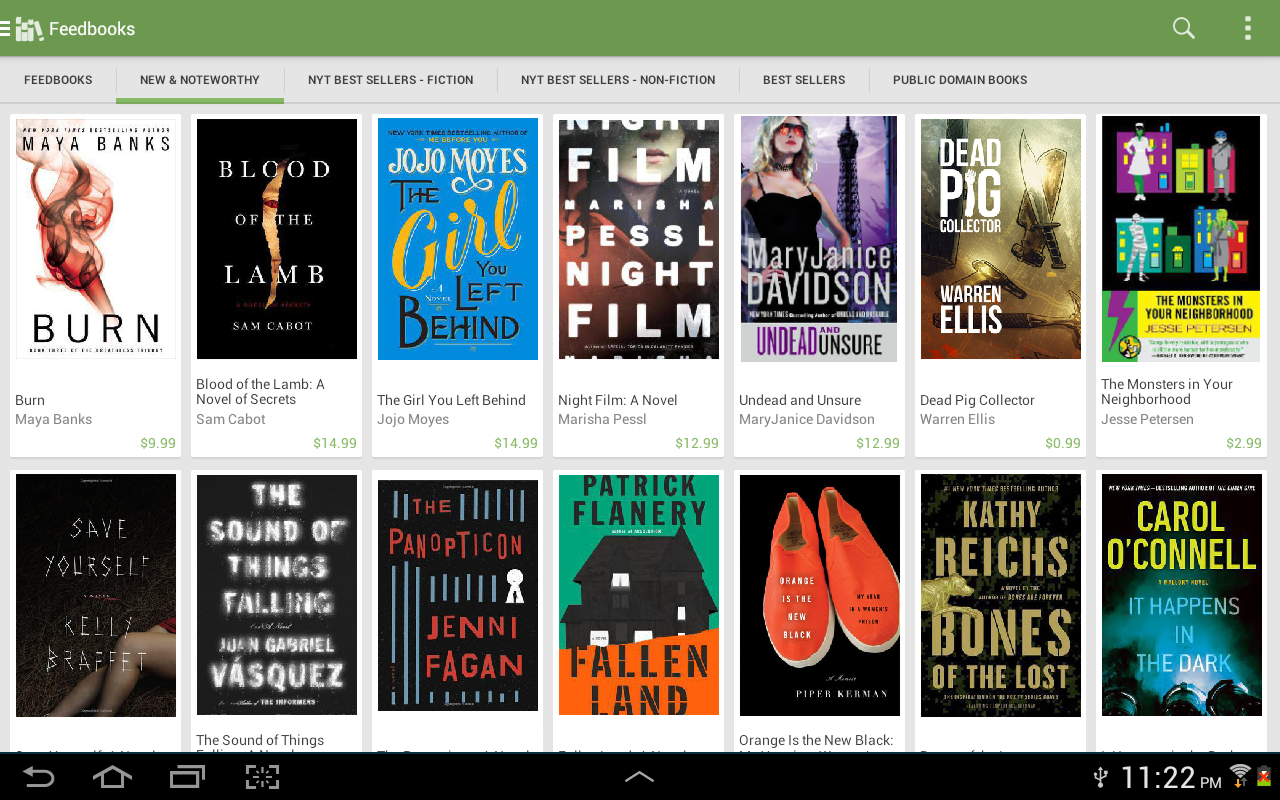This screenshot has width=1280, height=800.
Task: Tap the Home navigation icon
Action: click(x=111, y=776)
